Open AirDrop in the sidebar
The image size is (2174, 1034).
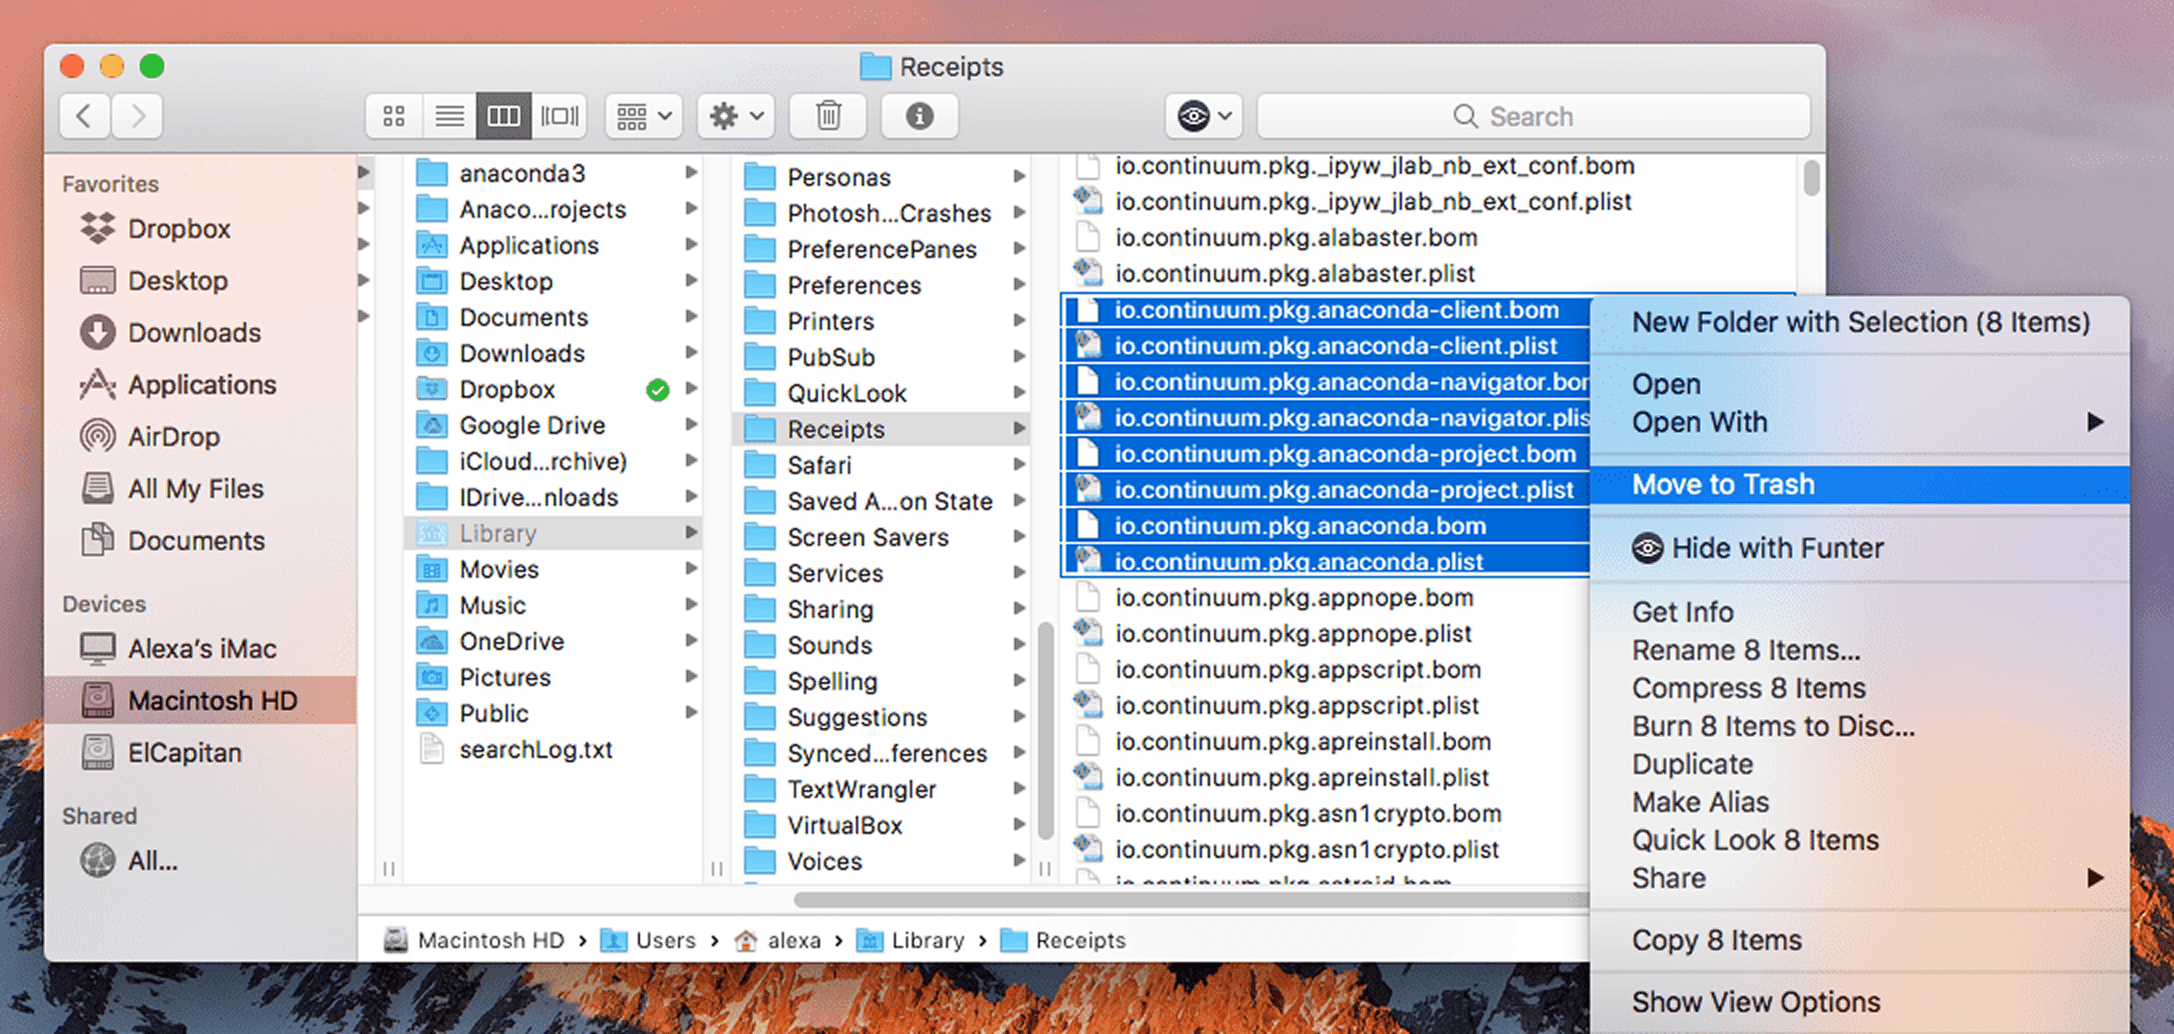173,437
